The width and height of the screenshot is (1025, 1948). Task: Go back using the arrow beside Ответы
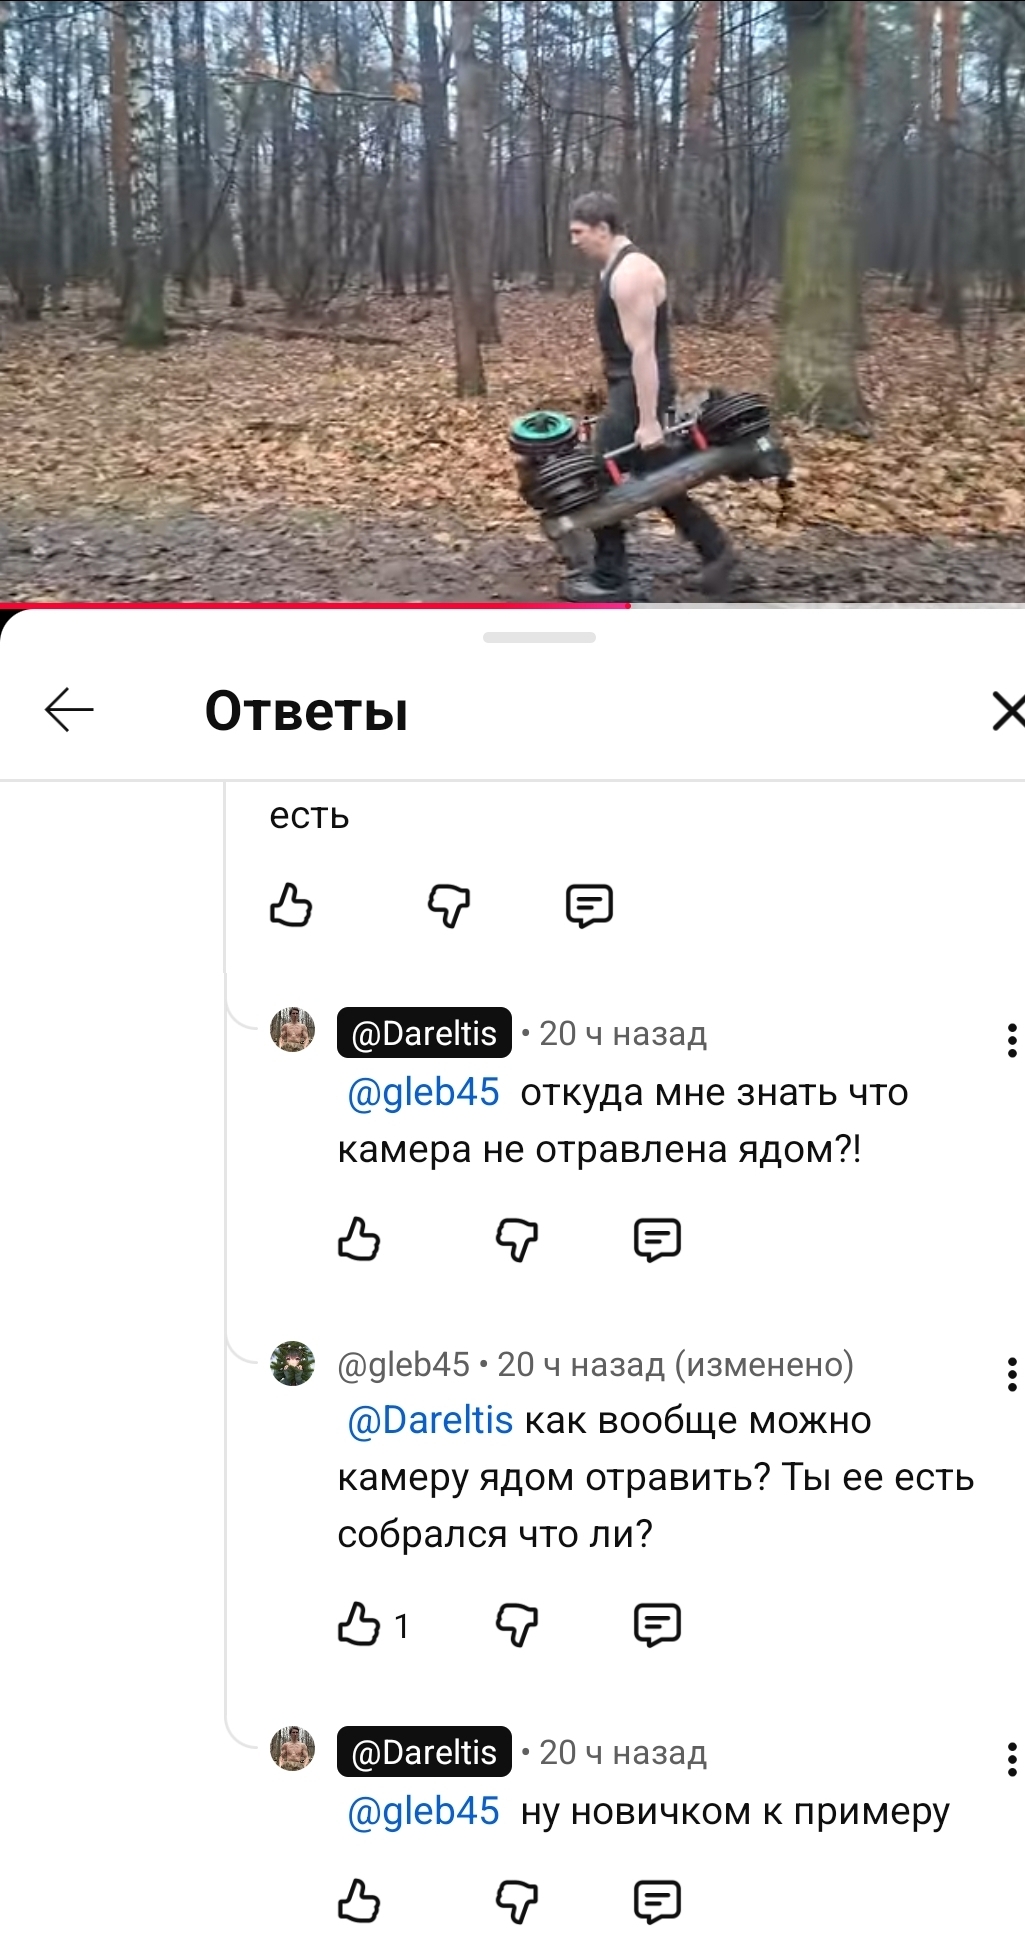pos(69,710)
